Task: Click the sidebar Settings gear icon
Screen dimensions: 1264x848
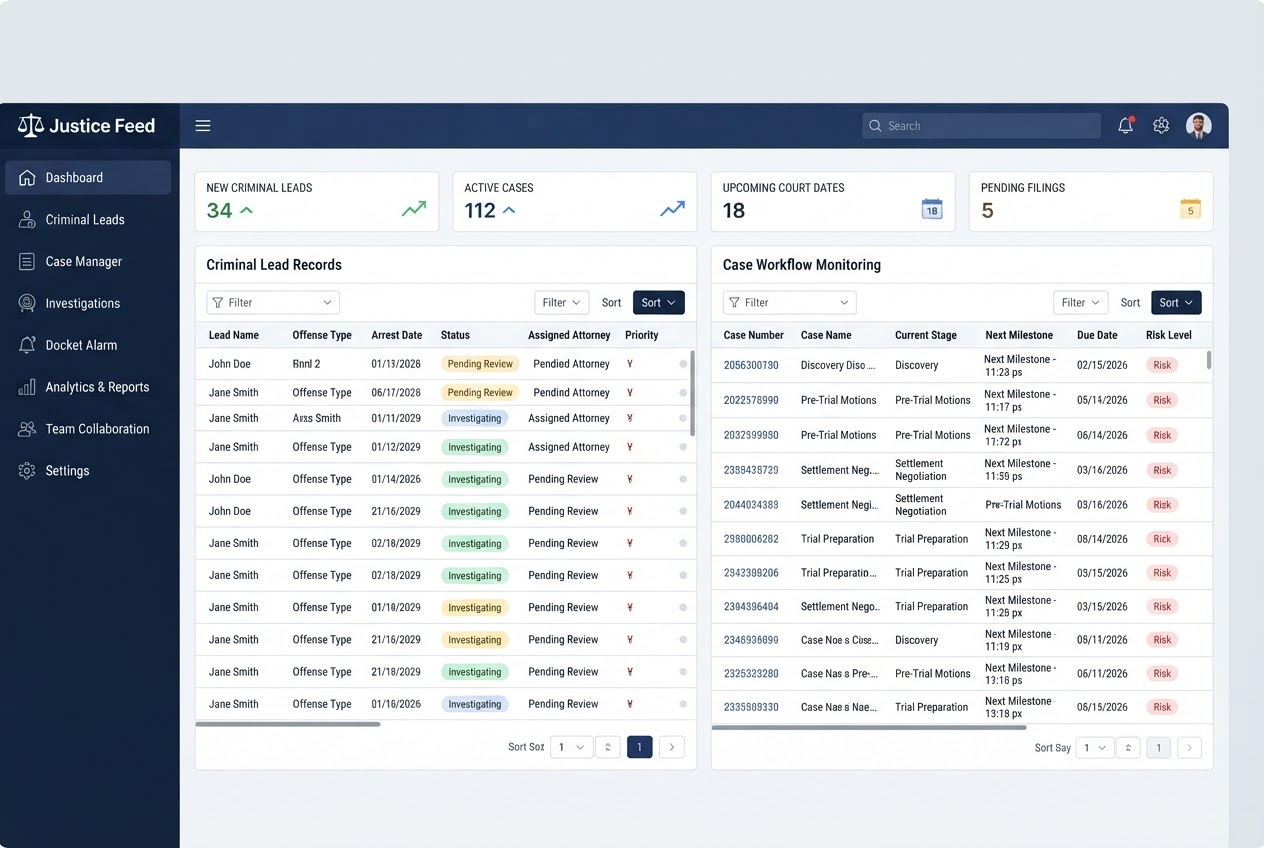Action: pos(27,471)
